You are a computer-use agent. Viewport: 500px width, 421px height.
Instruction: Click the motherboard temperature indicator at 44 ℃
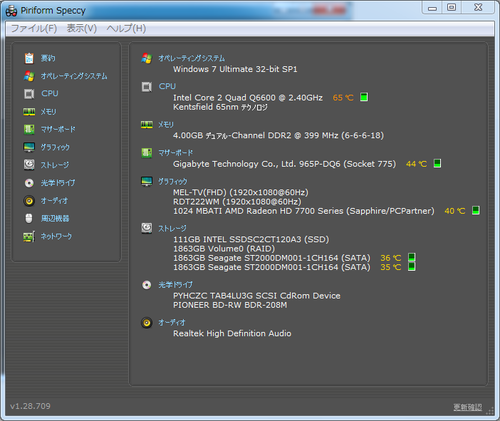click(437, 164)
